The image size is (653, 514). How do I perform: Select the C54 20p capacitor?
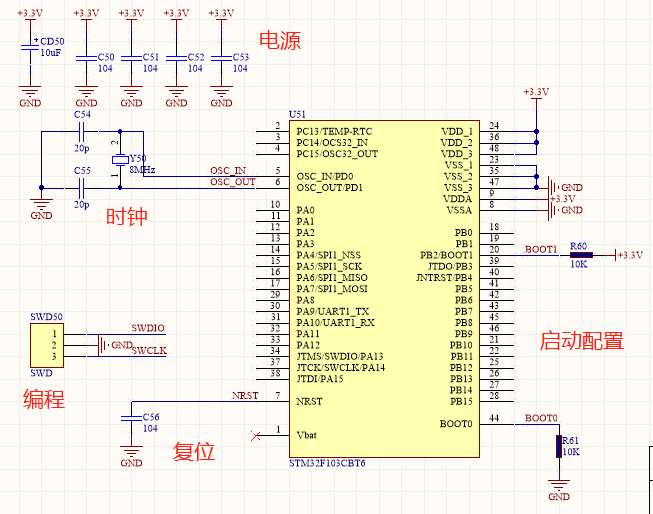[82, 132]
